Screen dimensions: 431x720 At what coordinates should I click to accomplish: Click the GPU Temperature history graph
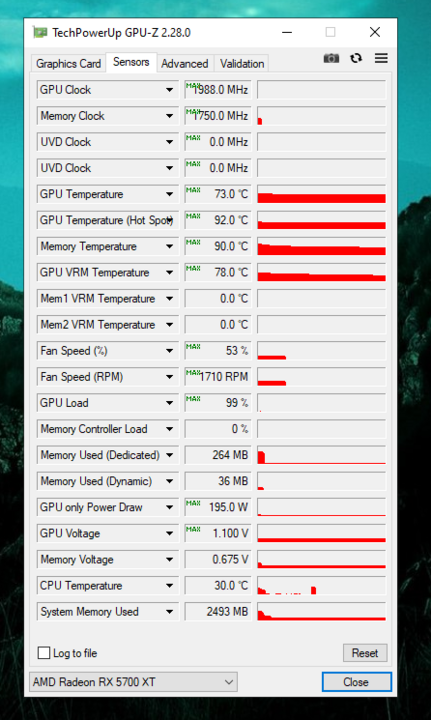click(321, 194)
